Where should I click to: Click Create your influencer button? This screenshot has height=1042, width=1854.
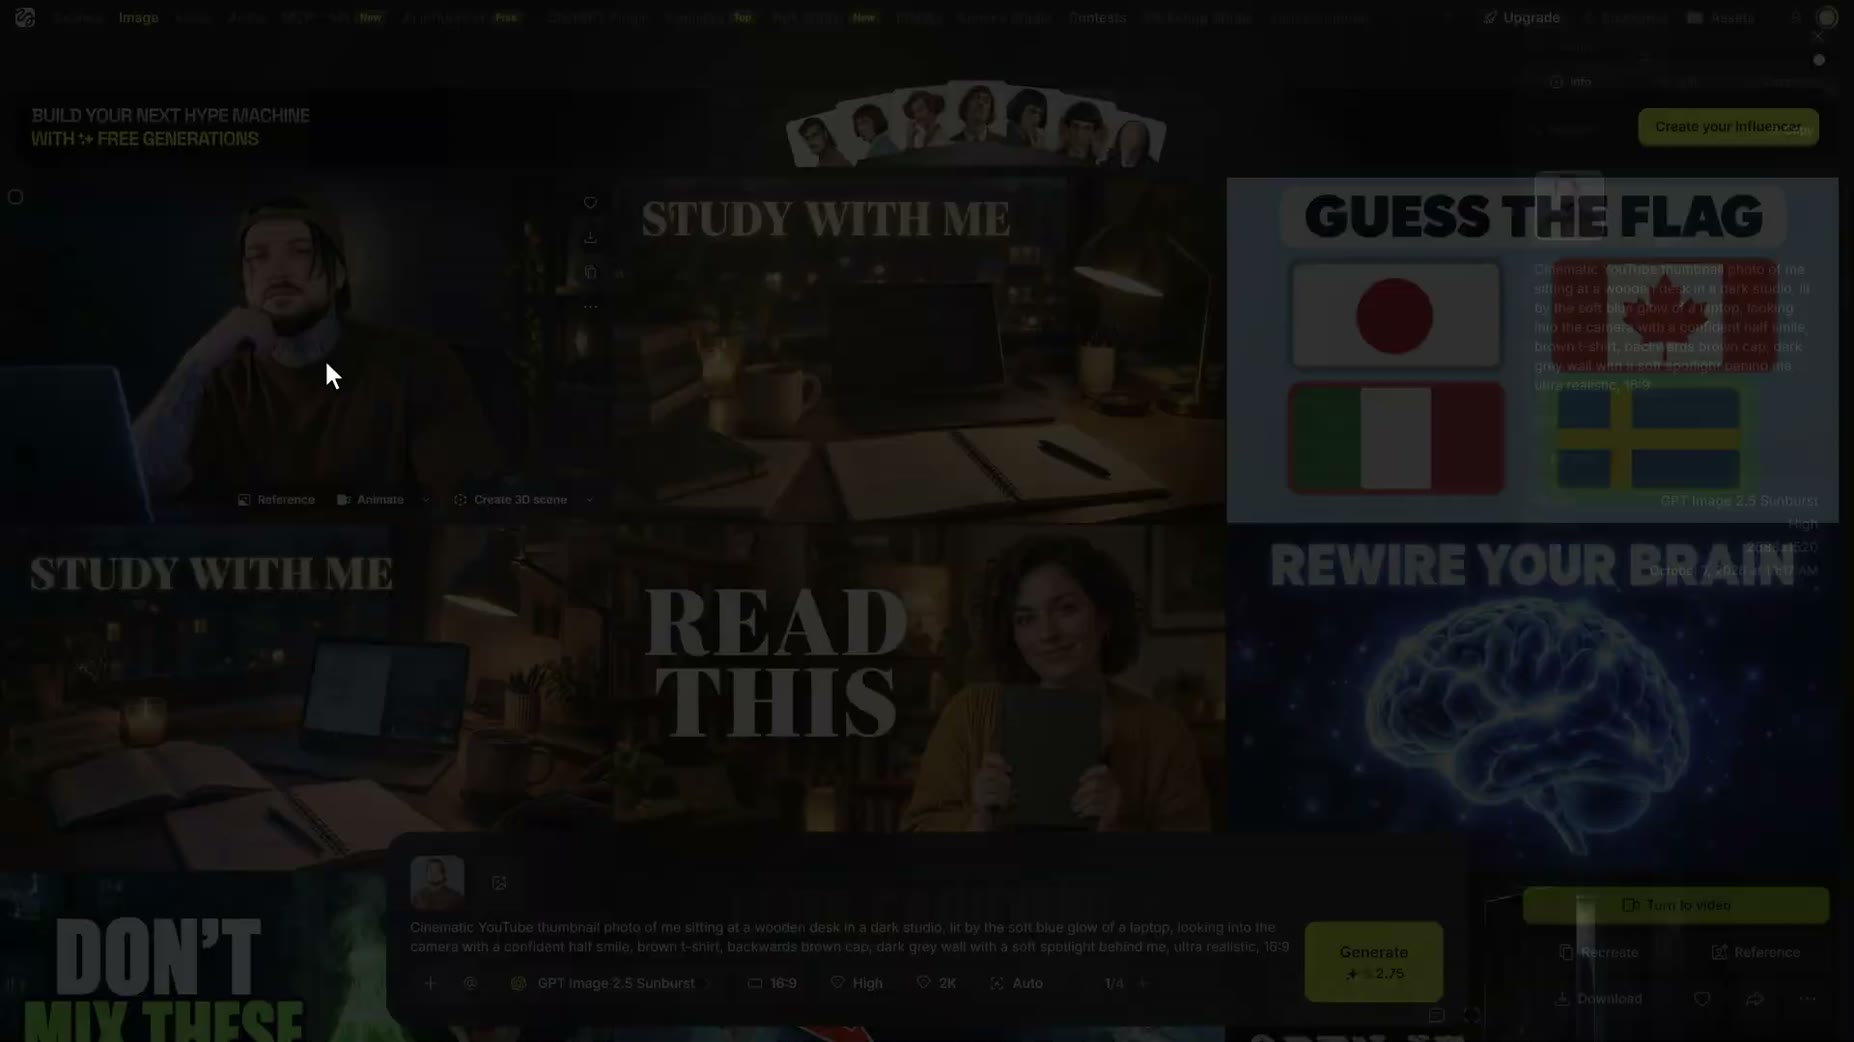[1728, 127]
